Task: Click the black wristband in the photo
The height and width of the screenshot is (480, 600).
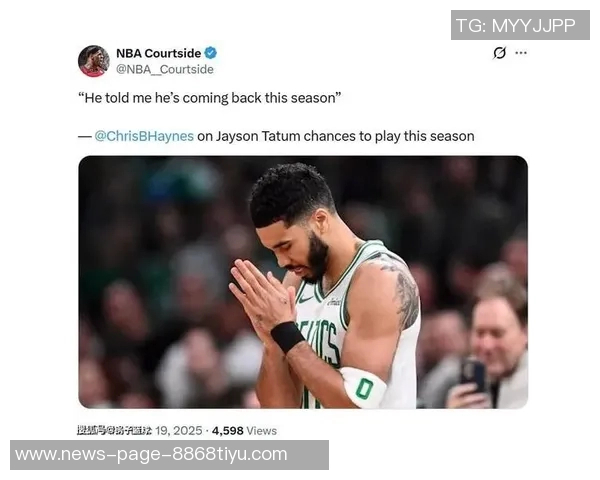Action: click(x=287, y=336)
